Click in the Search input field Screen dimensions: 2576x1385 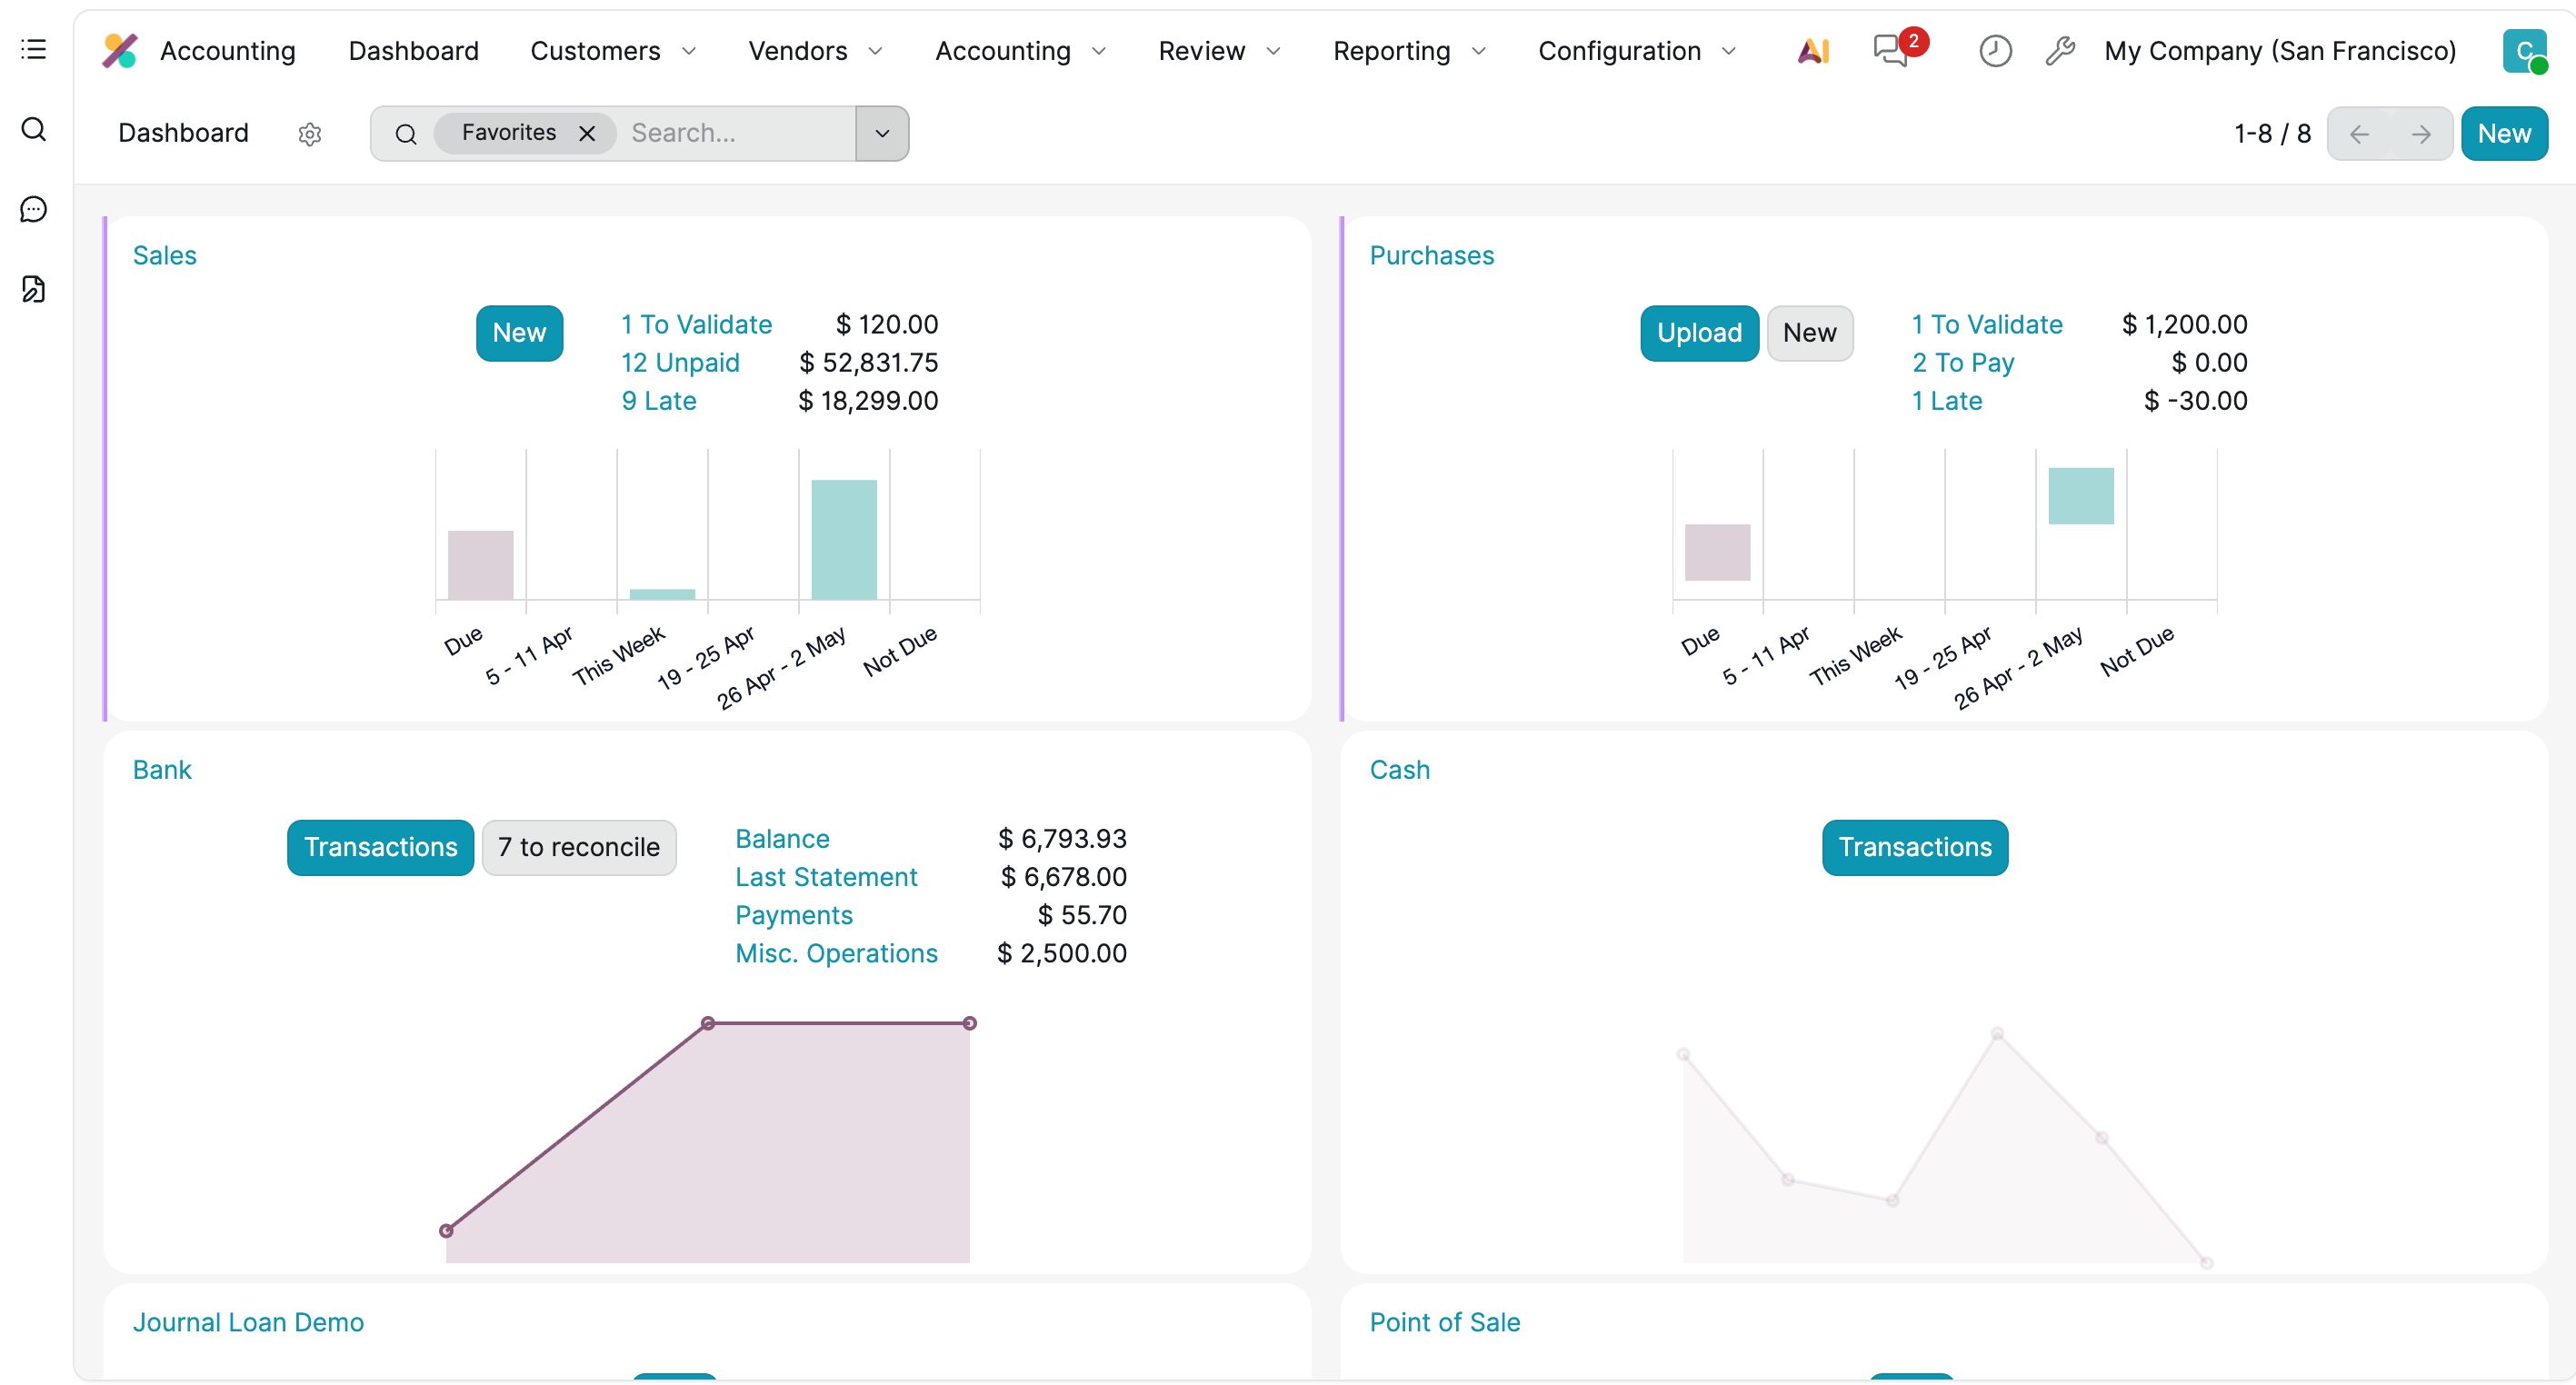(x=735, y=133)
